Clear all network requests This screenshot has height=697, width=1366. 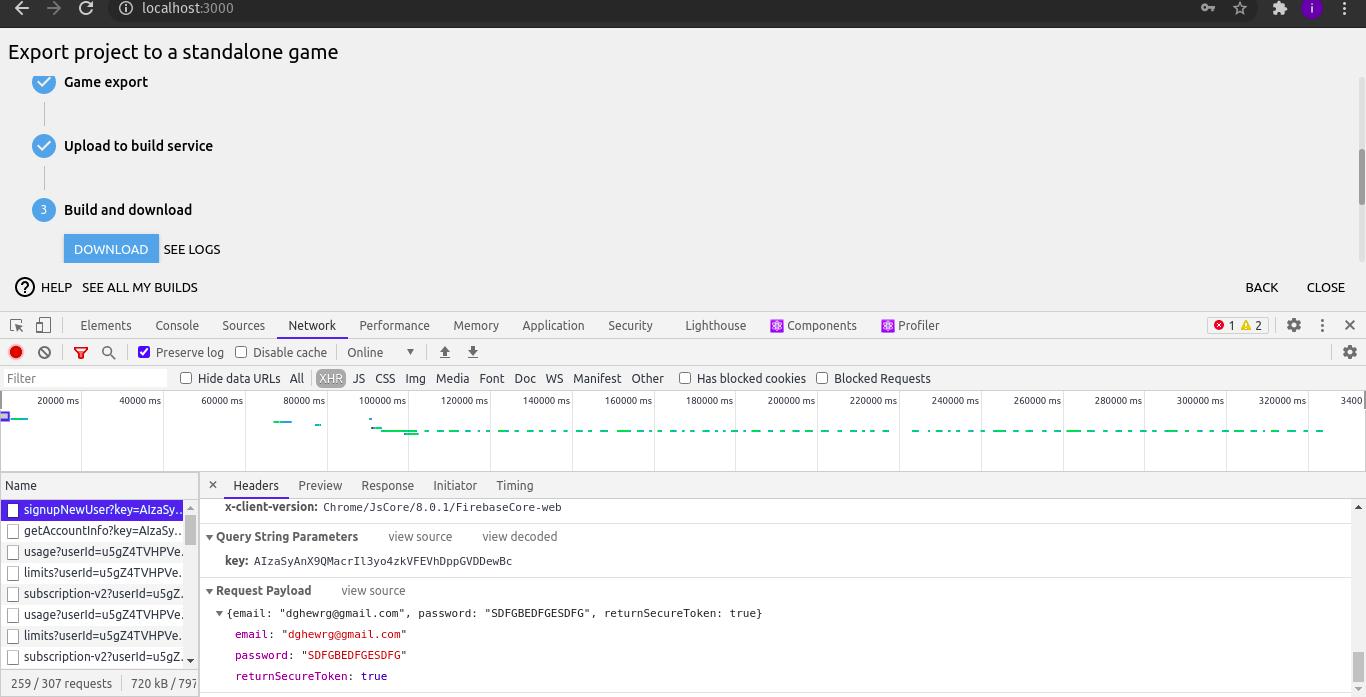(x=43, y=352)
